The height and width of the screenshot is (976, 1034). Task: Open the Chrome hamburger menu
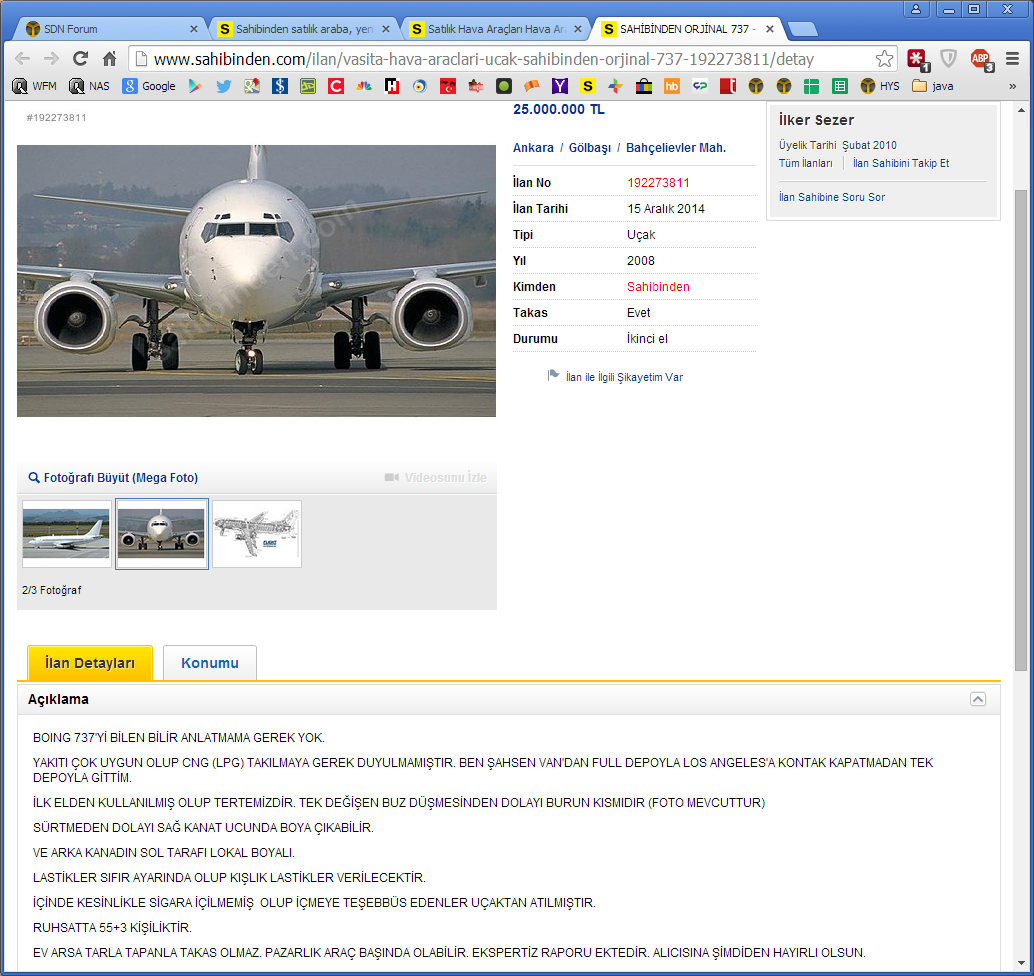click(x=1012, y=59)
